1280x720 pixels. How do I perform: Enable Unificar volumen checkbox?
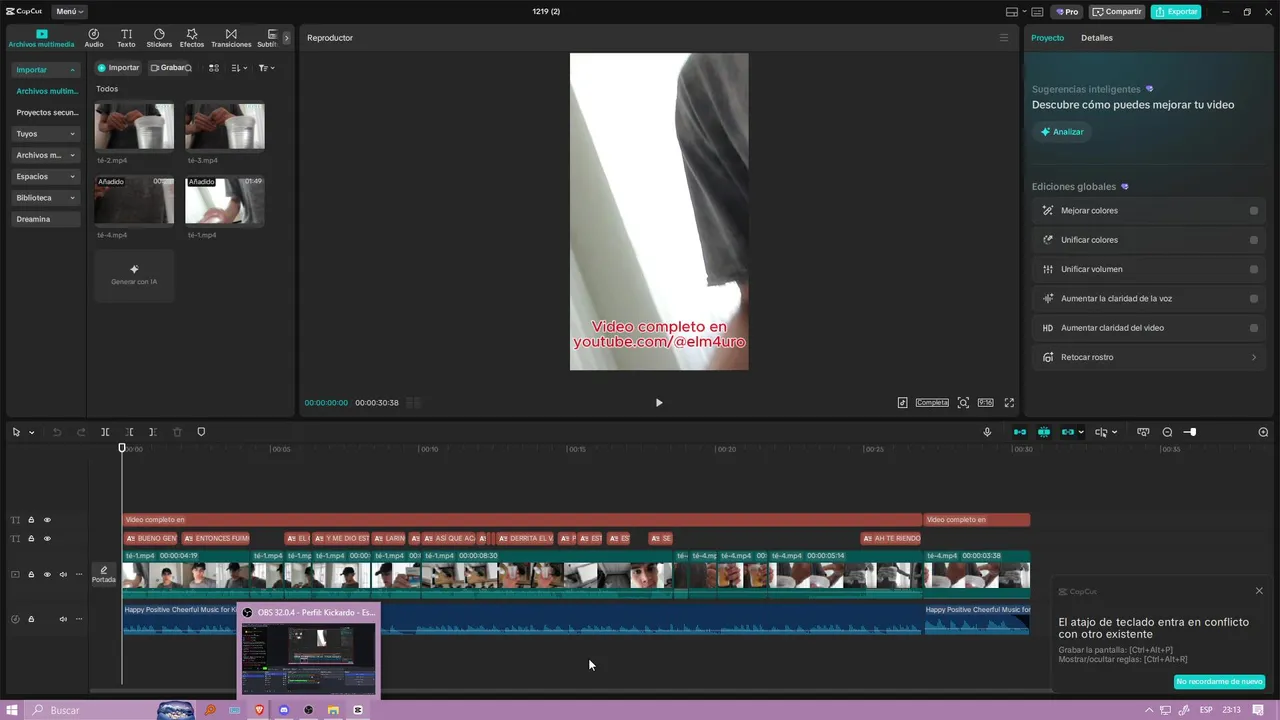1254,269
